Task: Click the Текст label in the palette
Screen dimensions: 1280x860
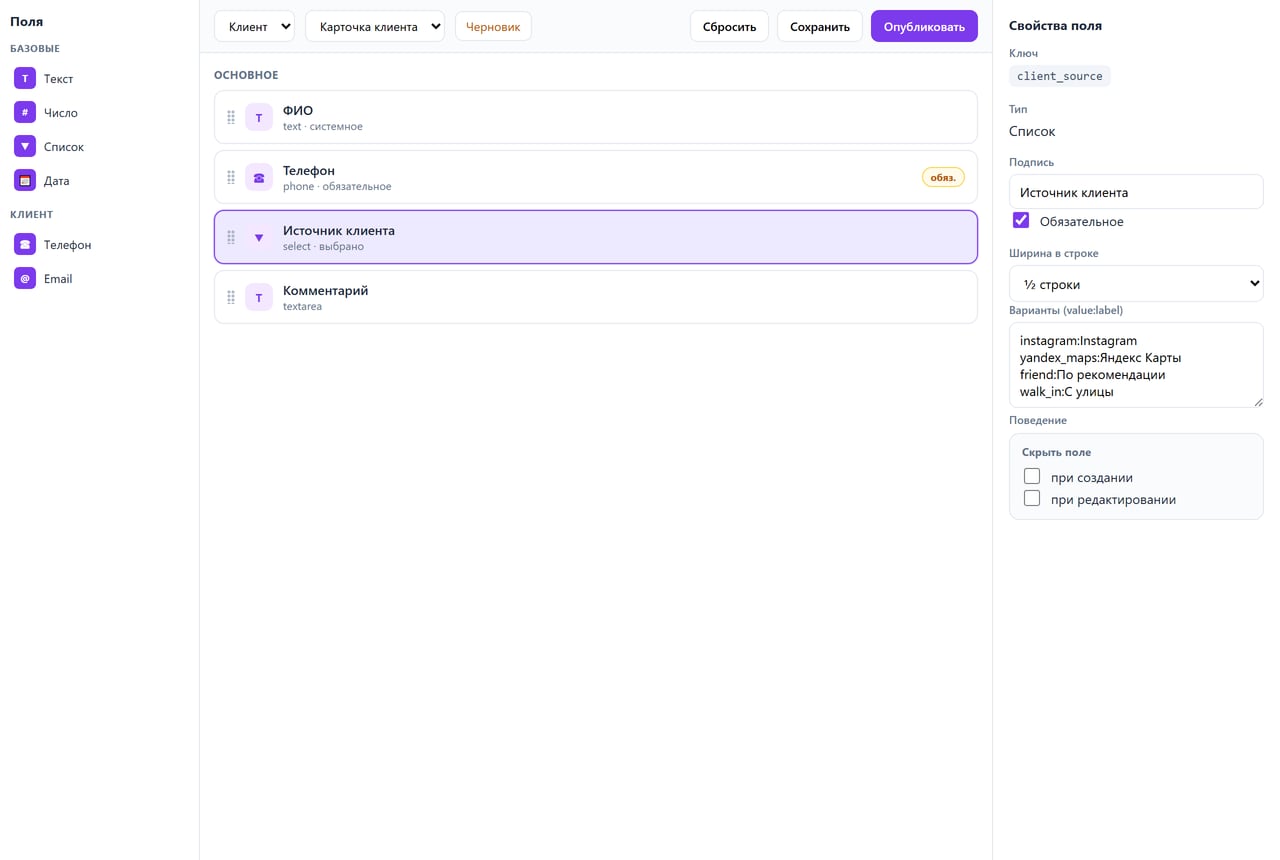Action: 58,79
